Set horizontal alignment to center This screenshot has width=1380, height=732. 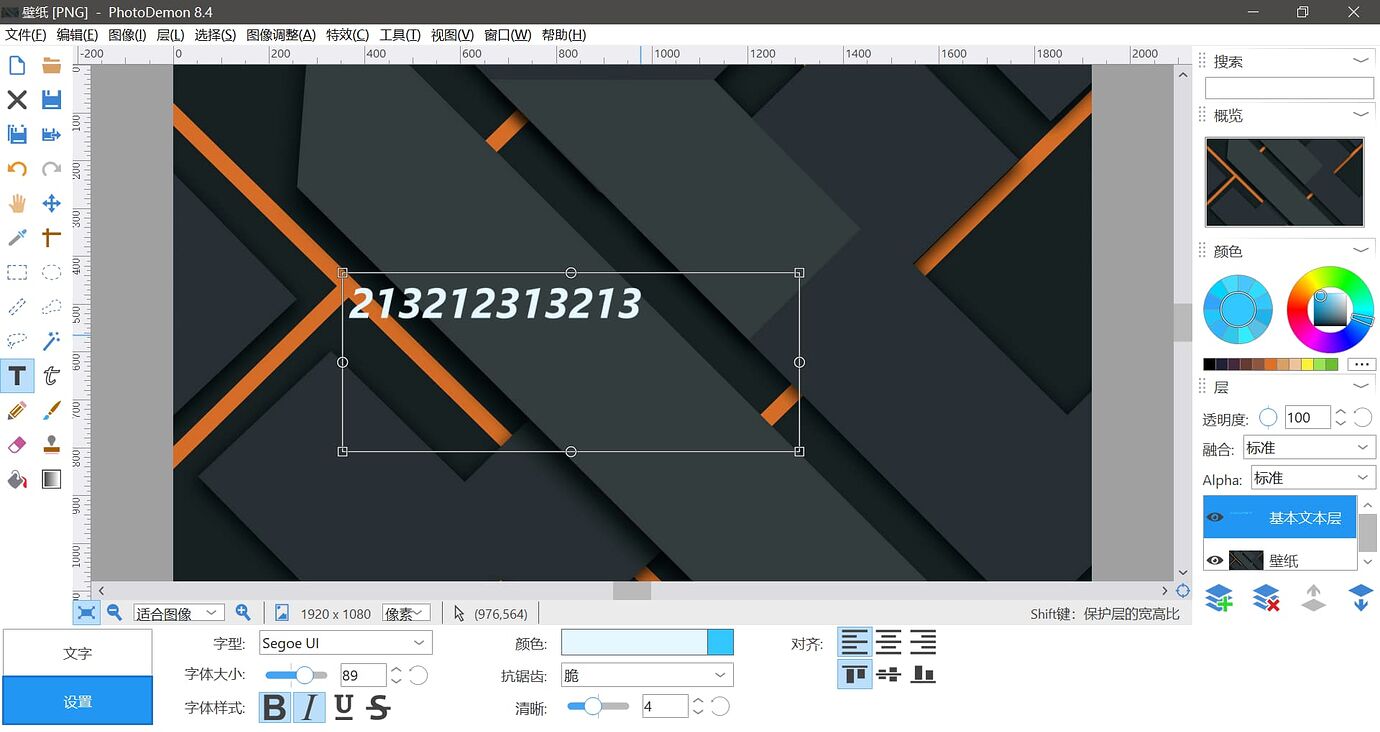(x=889, y=642)
